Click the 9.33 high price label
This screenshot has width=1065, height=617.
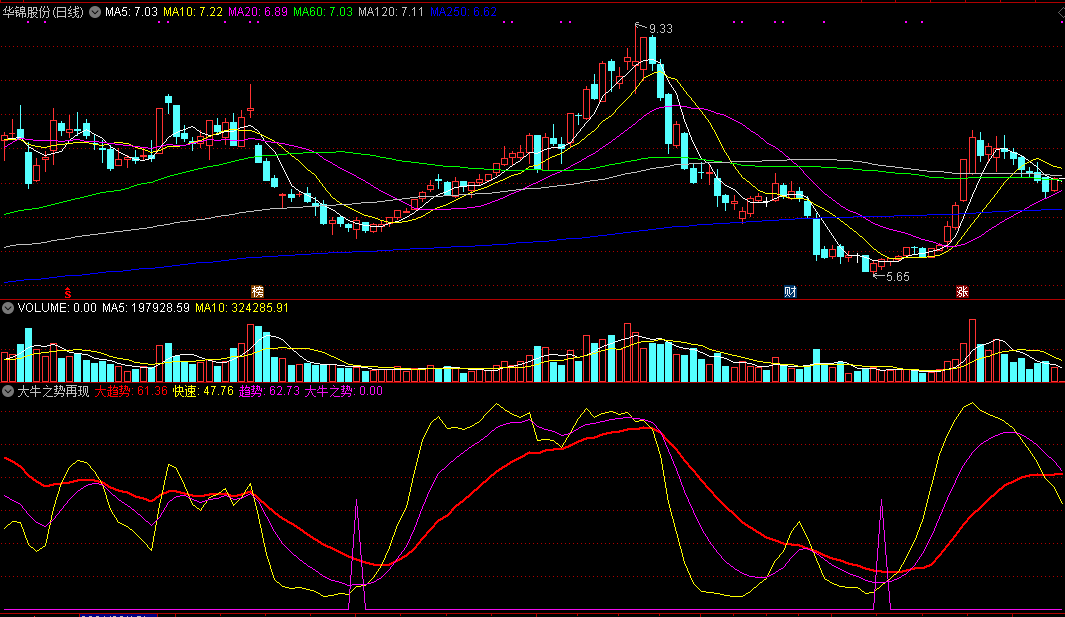point(660,29)
